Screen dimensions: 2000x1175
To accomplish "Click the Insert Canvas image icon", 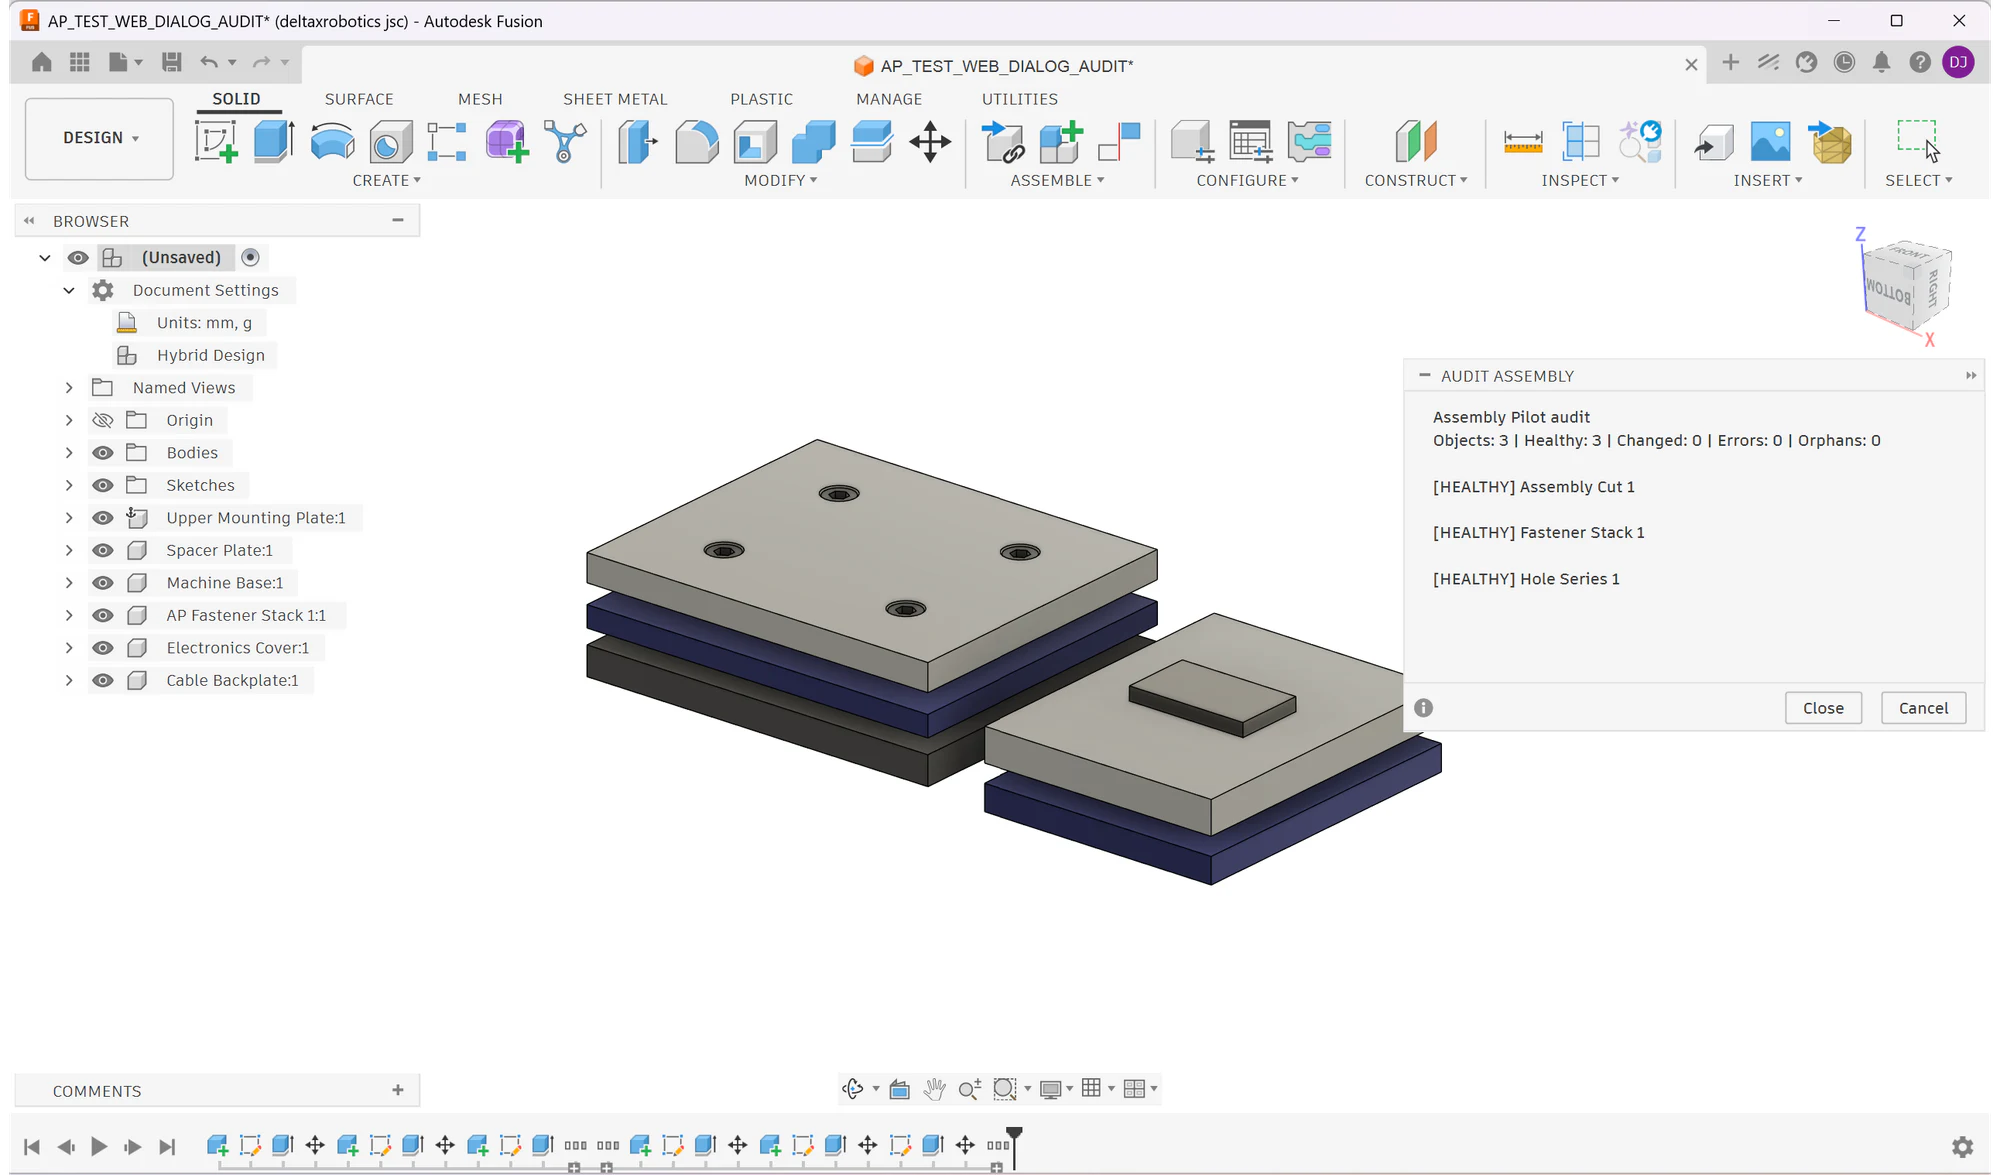I will pos(1770,141).
